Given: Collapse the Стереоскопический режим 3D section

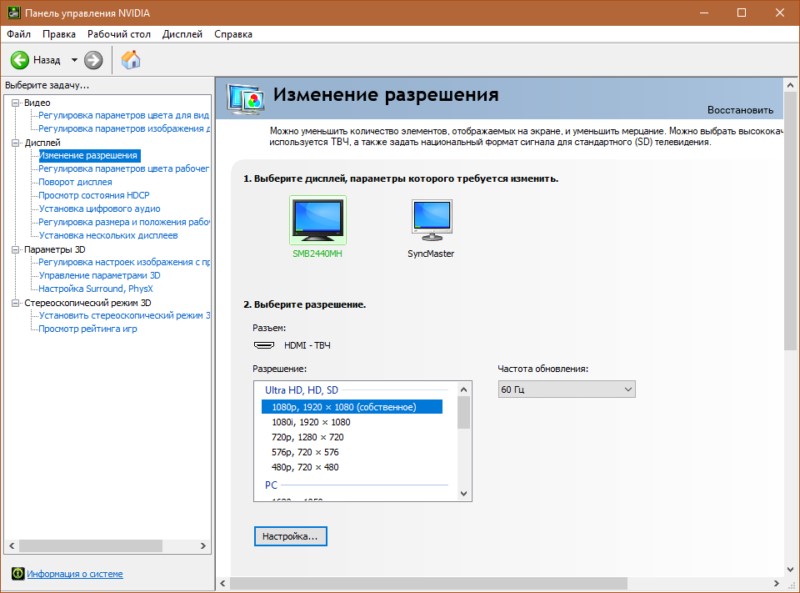Looking at the screenshot, I should [x=15, y=303].
